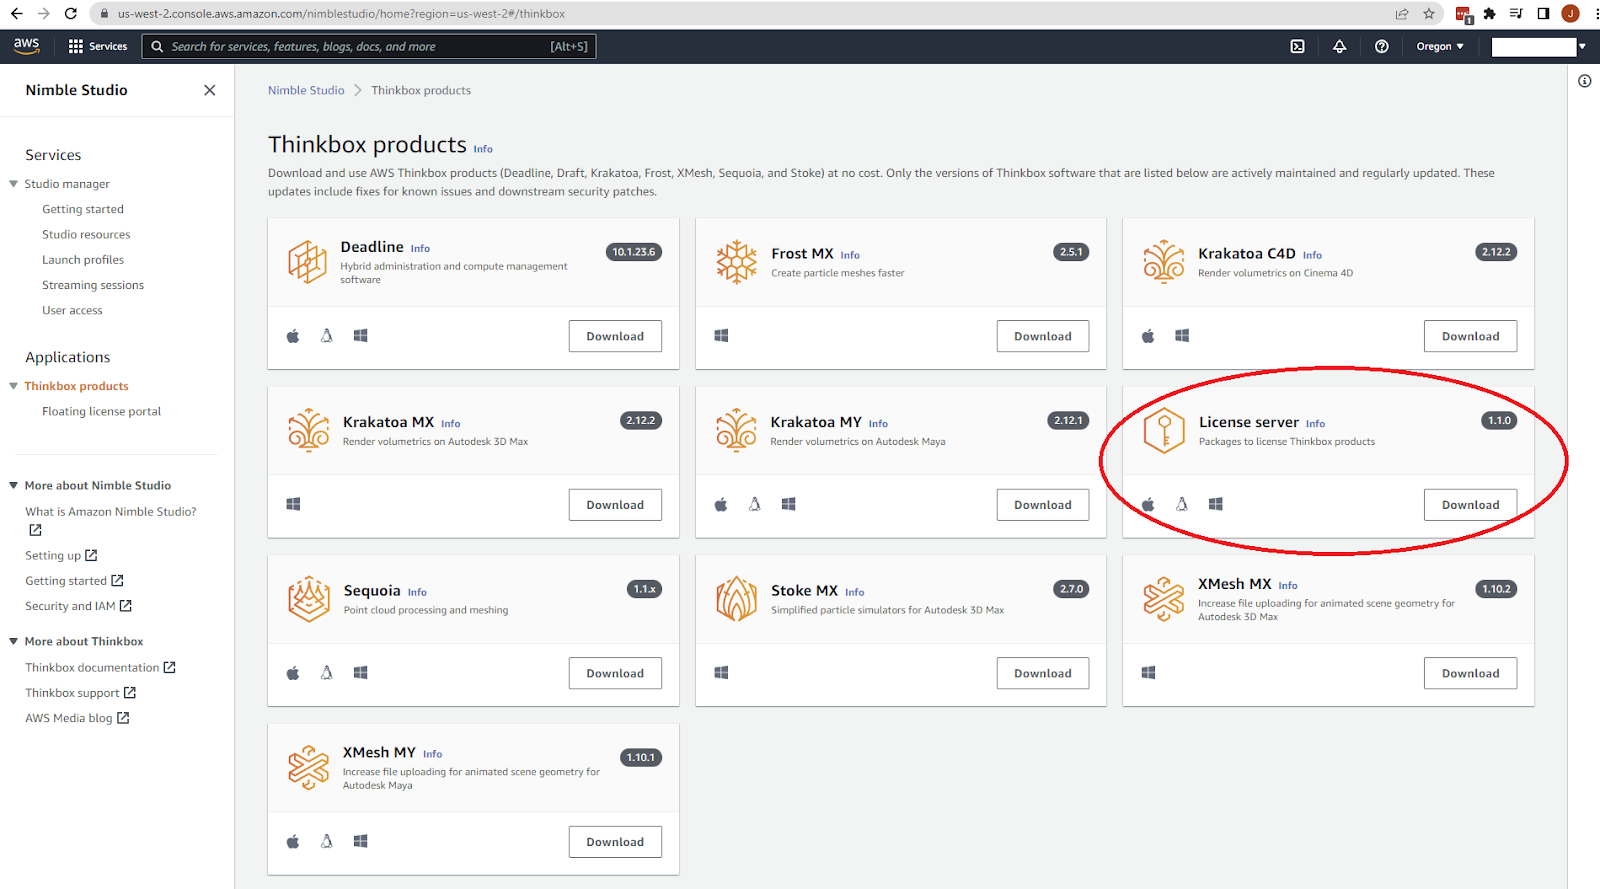This screenshot has height=889, width=1600.
Task: Download Stoke MX
Action: pyautogui.click(x=1043, y=673)
